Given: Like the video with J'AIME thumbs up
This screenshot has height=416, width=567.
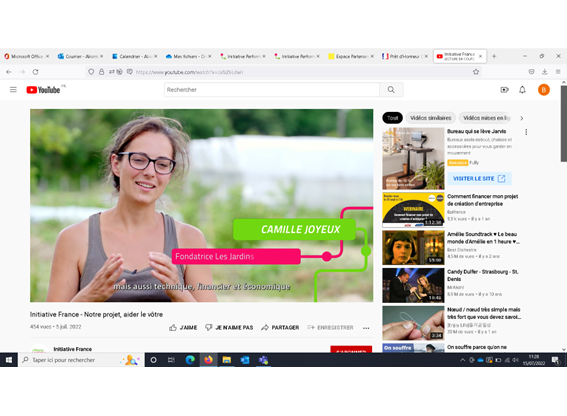Looking at the screenshot, I should (x=183, y=328).
